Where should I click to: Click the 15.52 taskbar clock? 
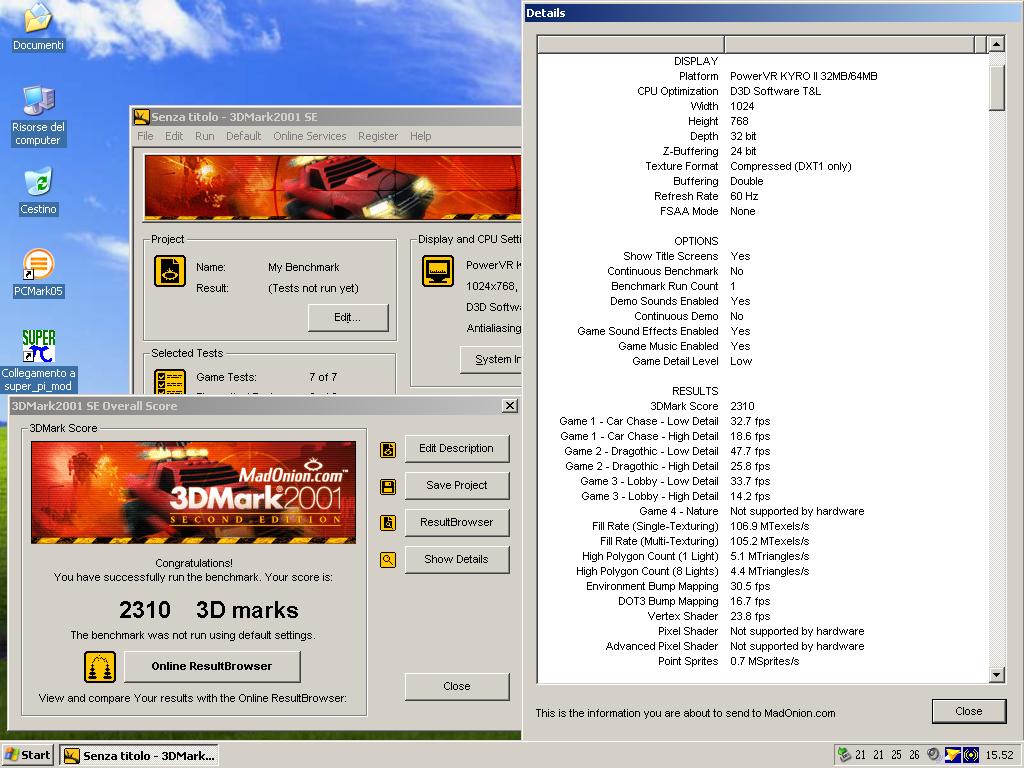tap(999, 756)
